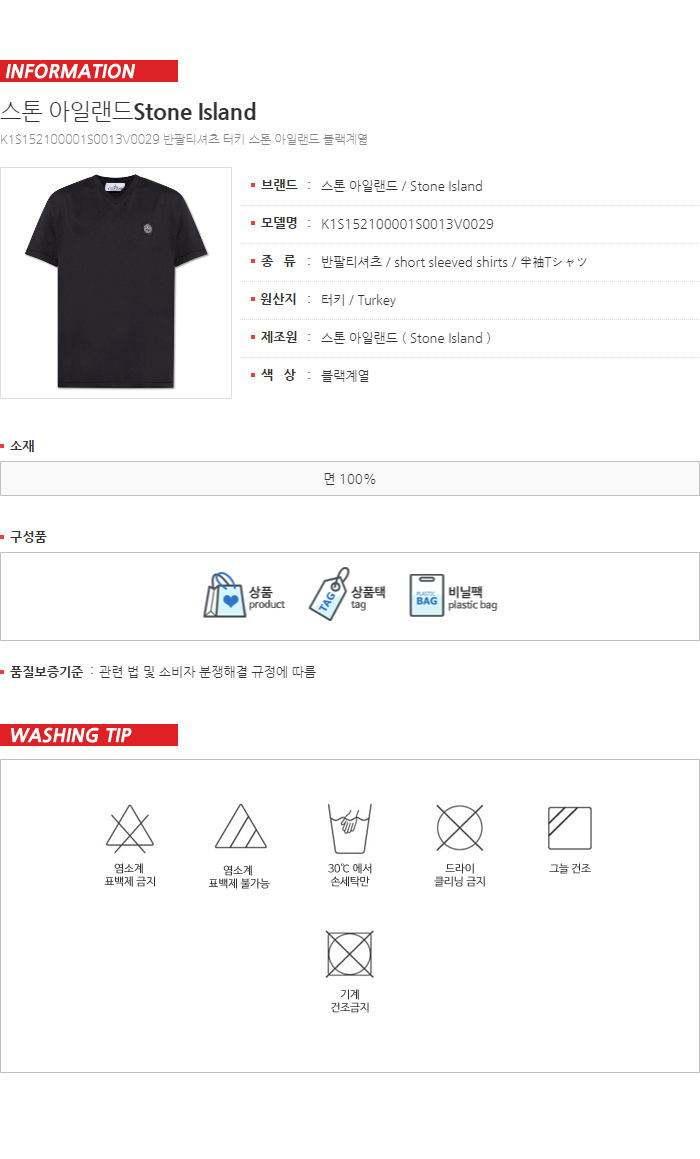Click the shopping bag product icon
The width and height of the screenshot is (700, 1159).
(224, 596)
